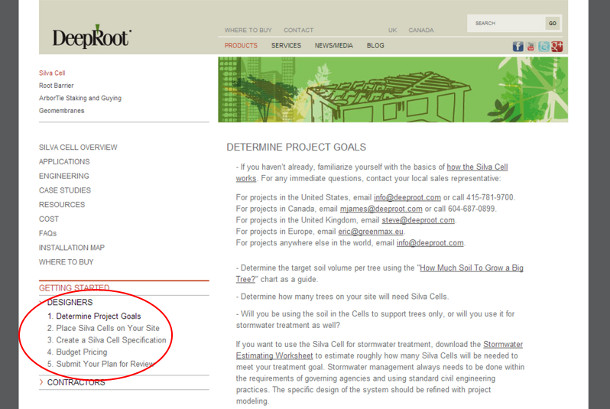Click the eric@greenmax.eu email link
The height and width of the screenshot is (409, 610).
coord(371,232)
